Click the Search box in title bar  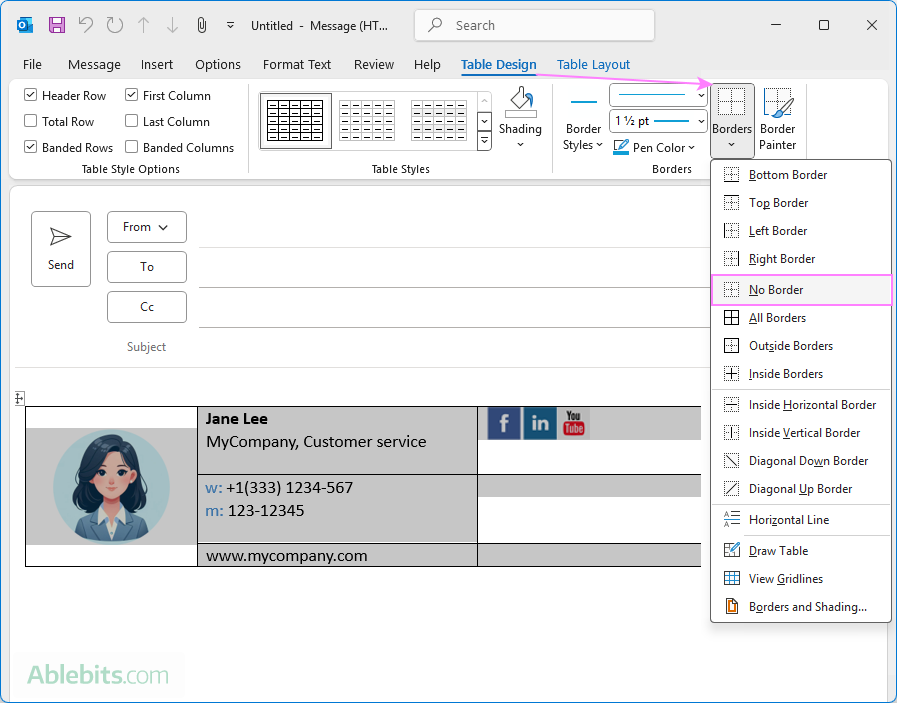click(534, 25)
